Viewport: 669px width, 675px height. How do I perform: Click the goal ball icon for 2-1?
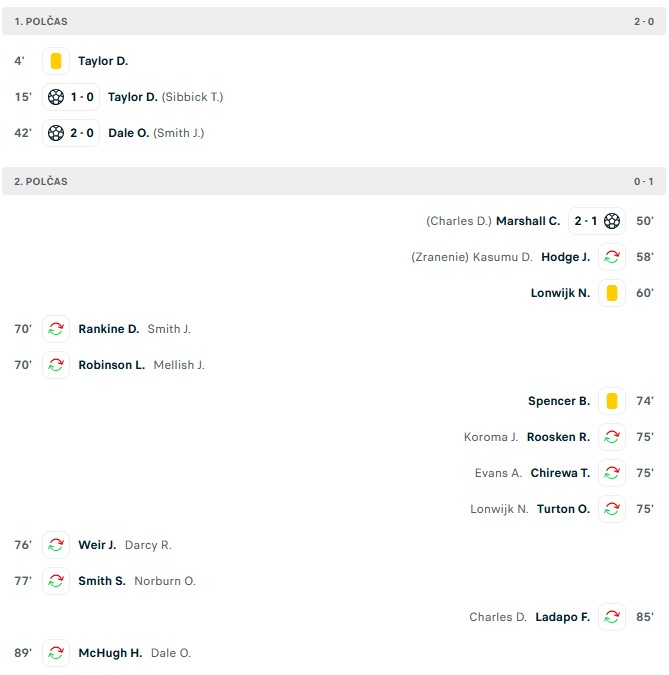click(x=612, y=221)
